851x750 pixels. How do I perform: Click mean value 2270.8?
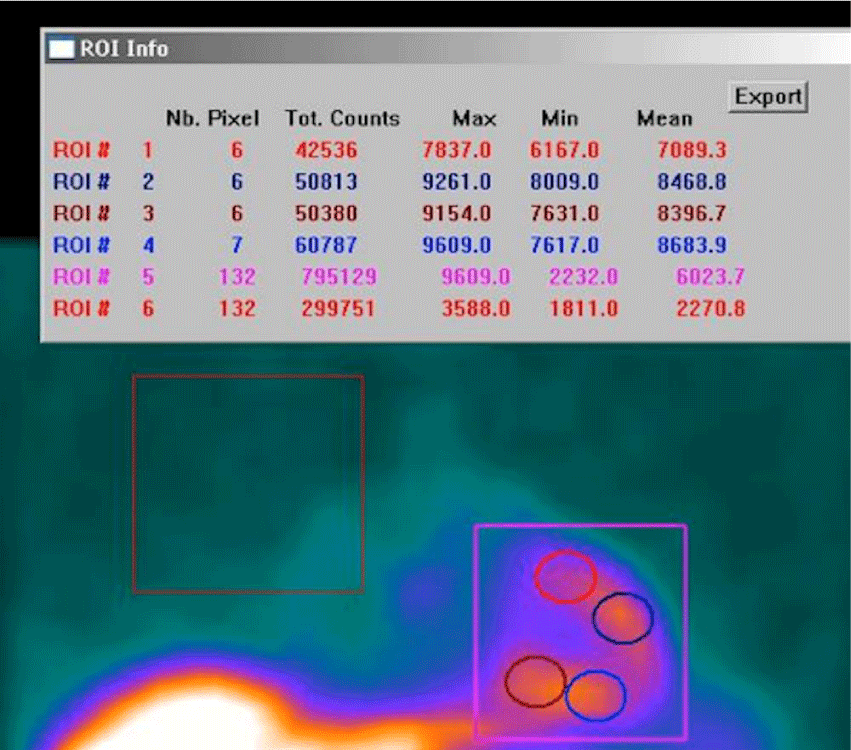pyautogui.click(x=710, y=308)
